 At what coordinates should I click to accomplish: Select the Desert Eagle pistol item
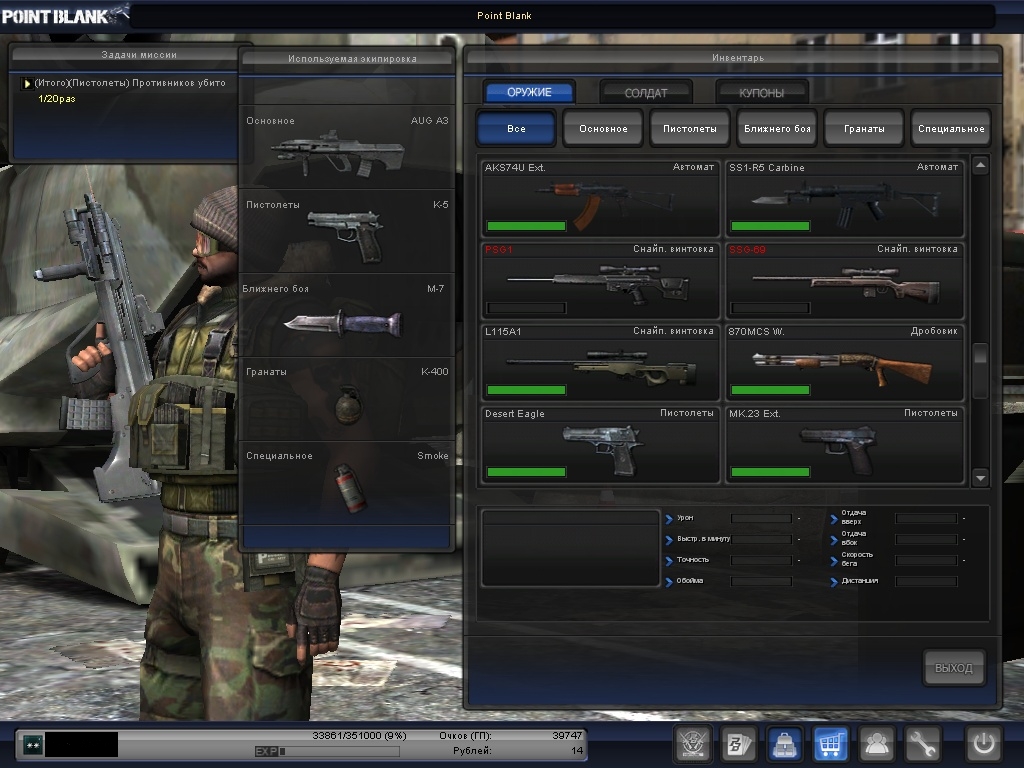(x=600, y=444)
